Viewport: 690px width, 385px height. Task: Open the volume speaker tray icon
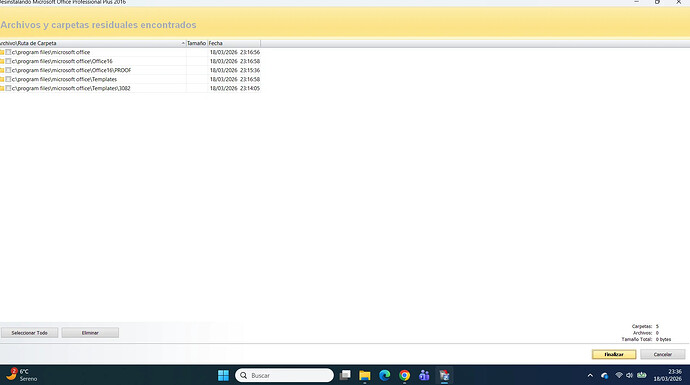[x=629, y=375]
